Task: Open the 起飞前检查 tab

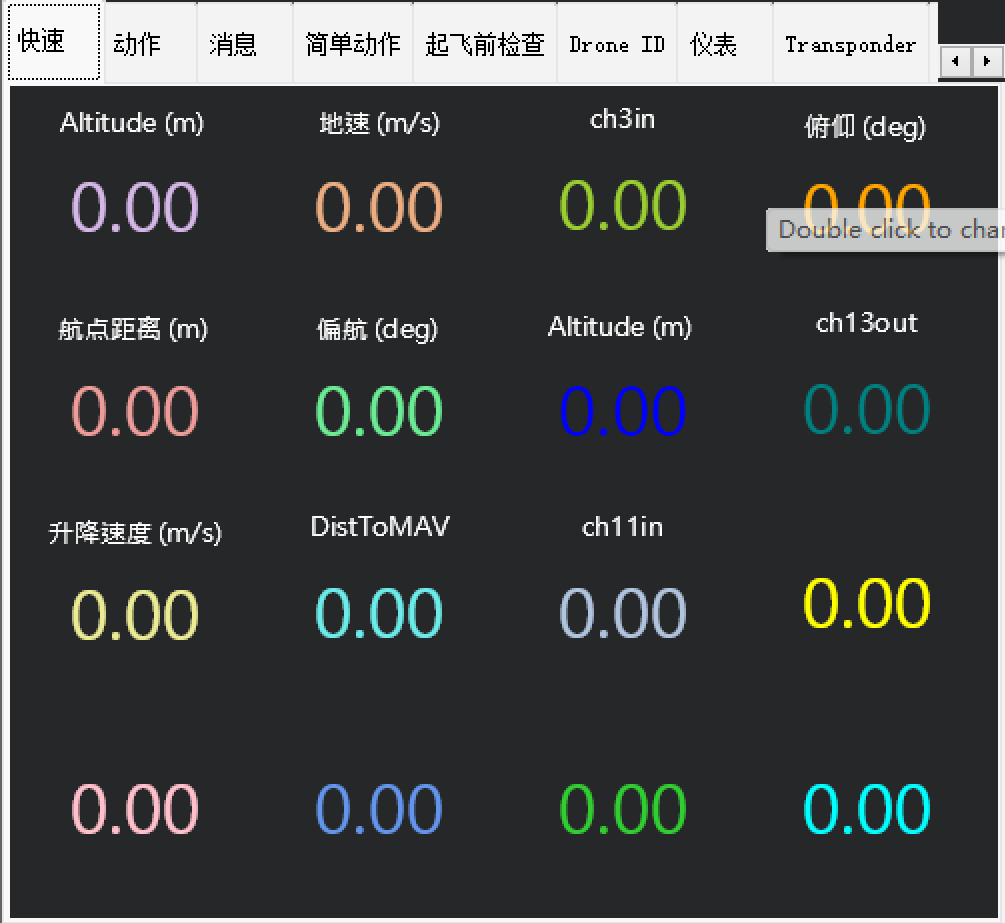Action: [x=485, y=44]
